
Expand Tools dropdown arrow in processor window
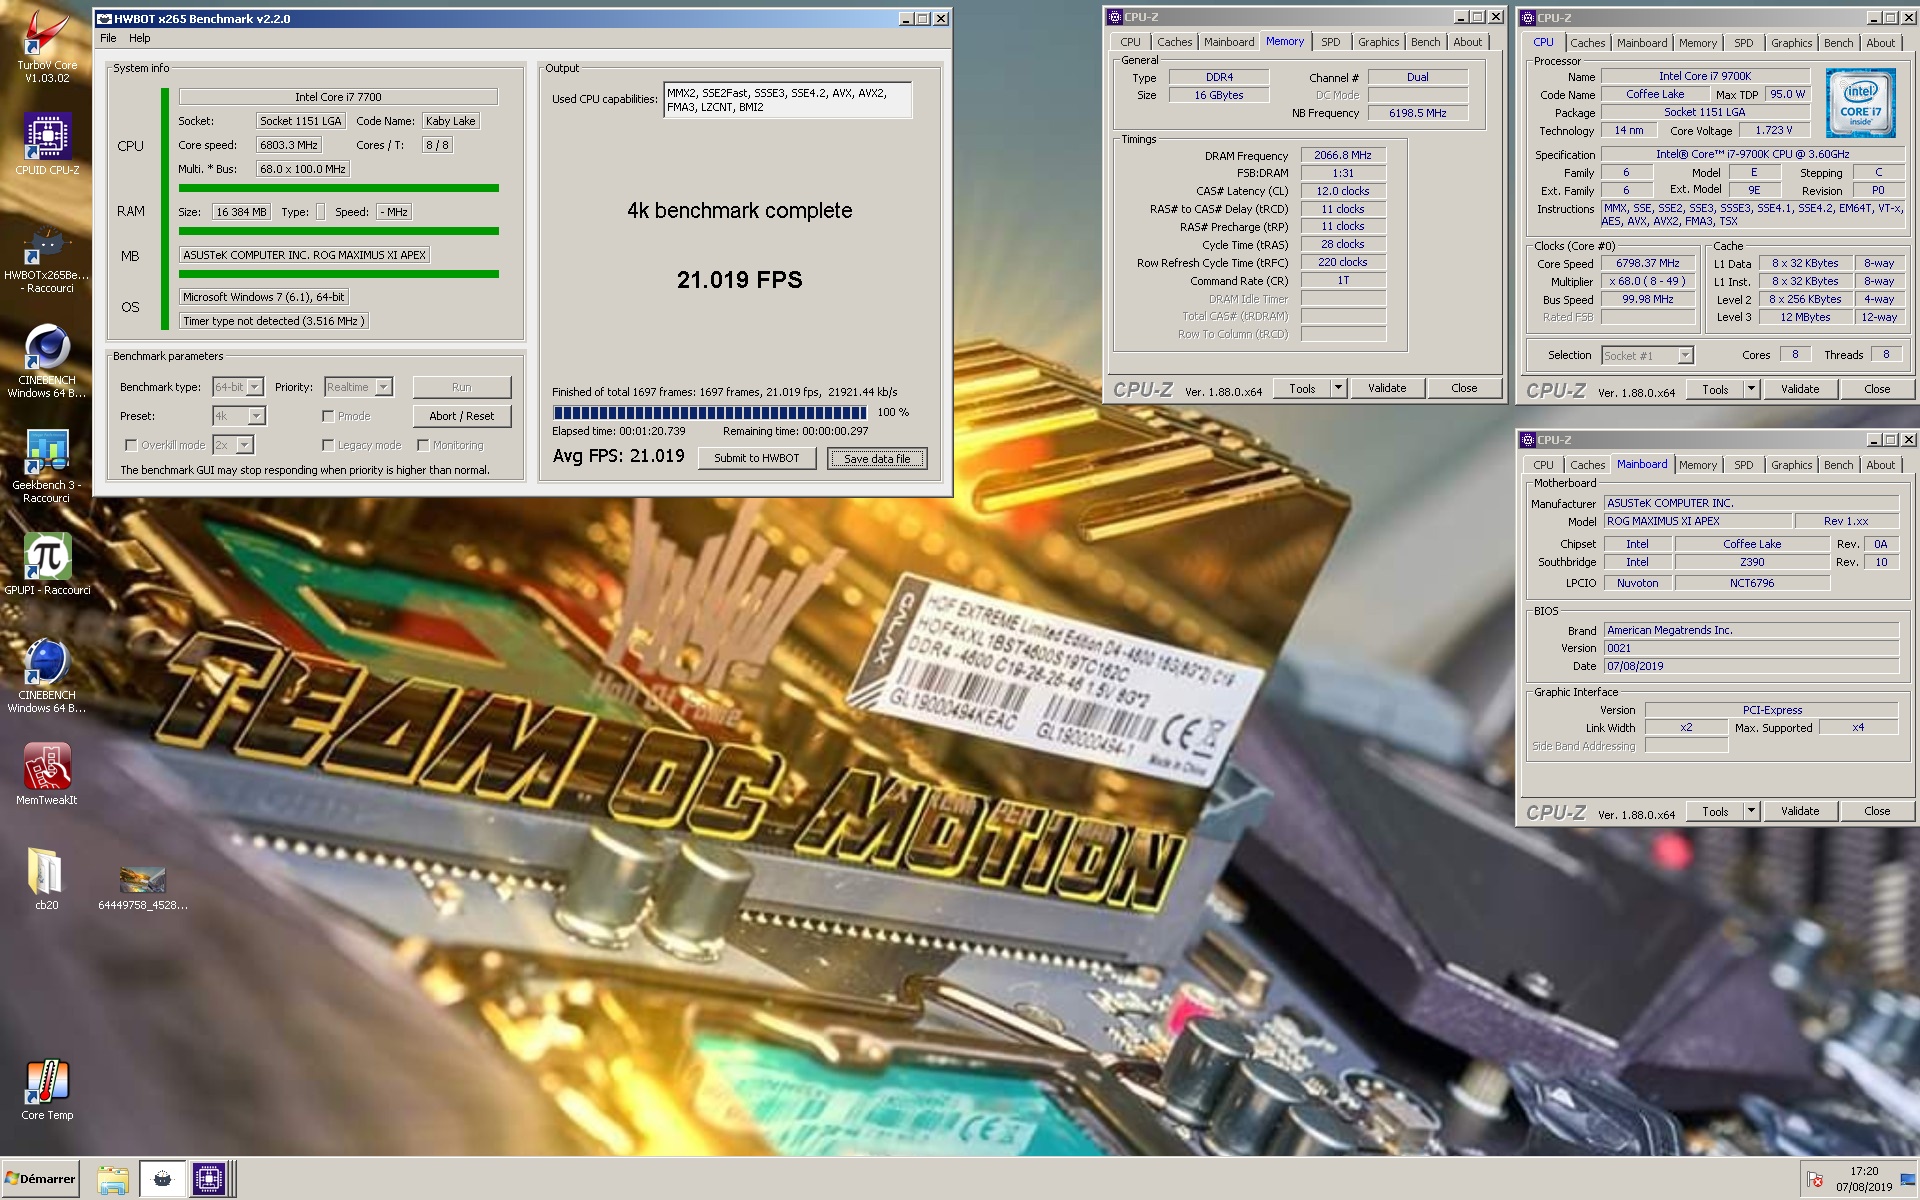click(x=1751, y=389)
